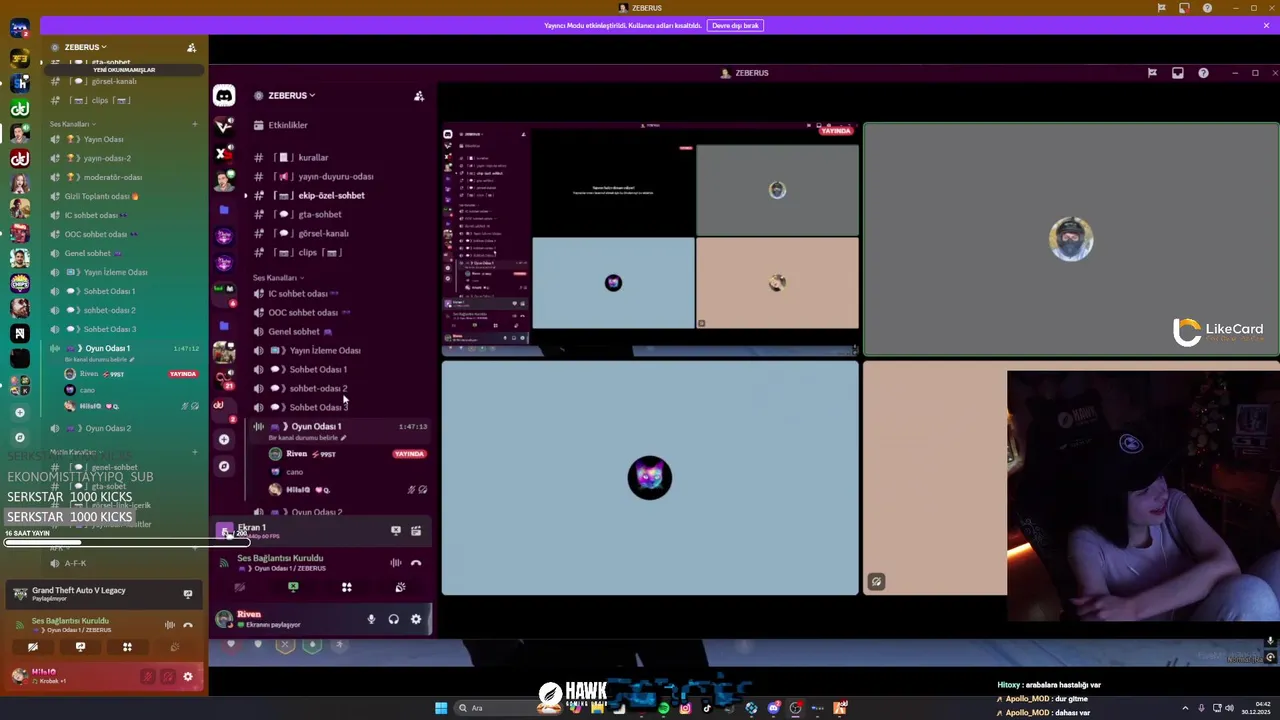Click YAYINDA badge next to Riven in outer sidebar

182,374
